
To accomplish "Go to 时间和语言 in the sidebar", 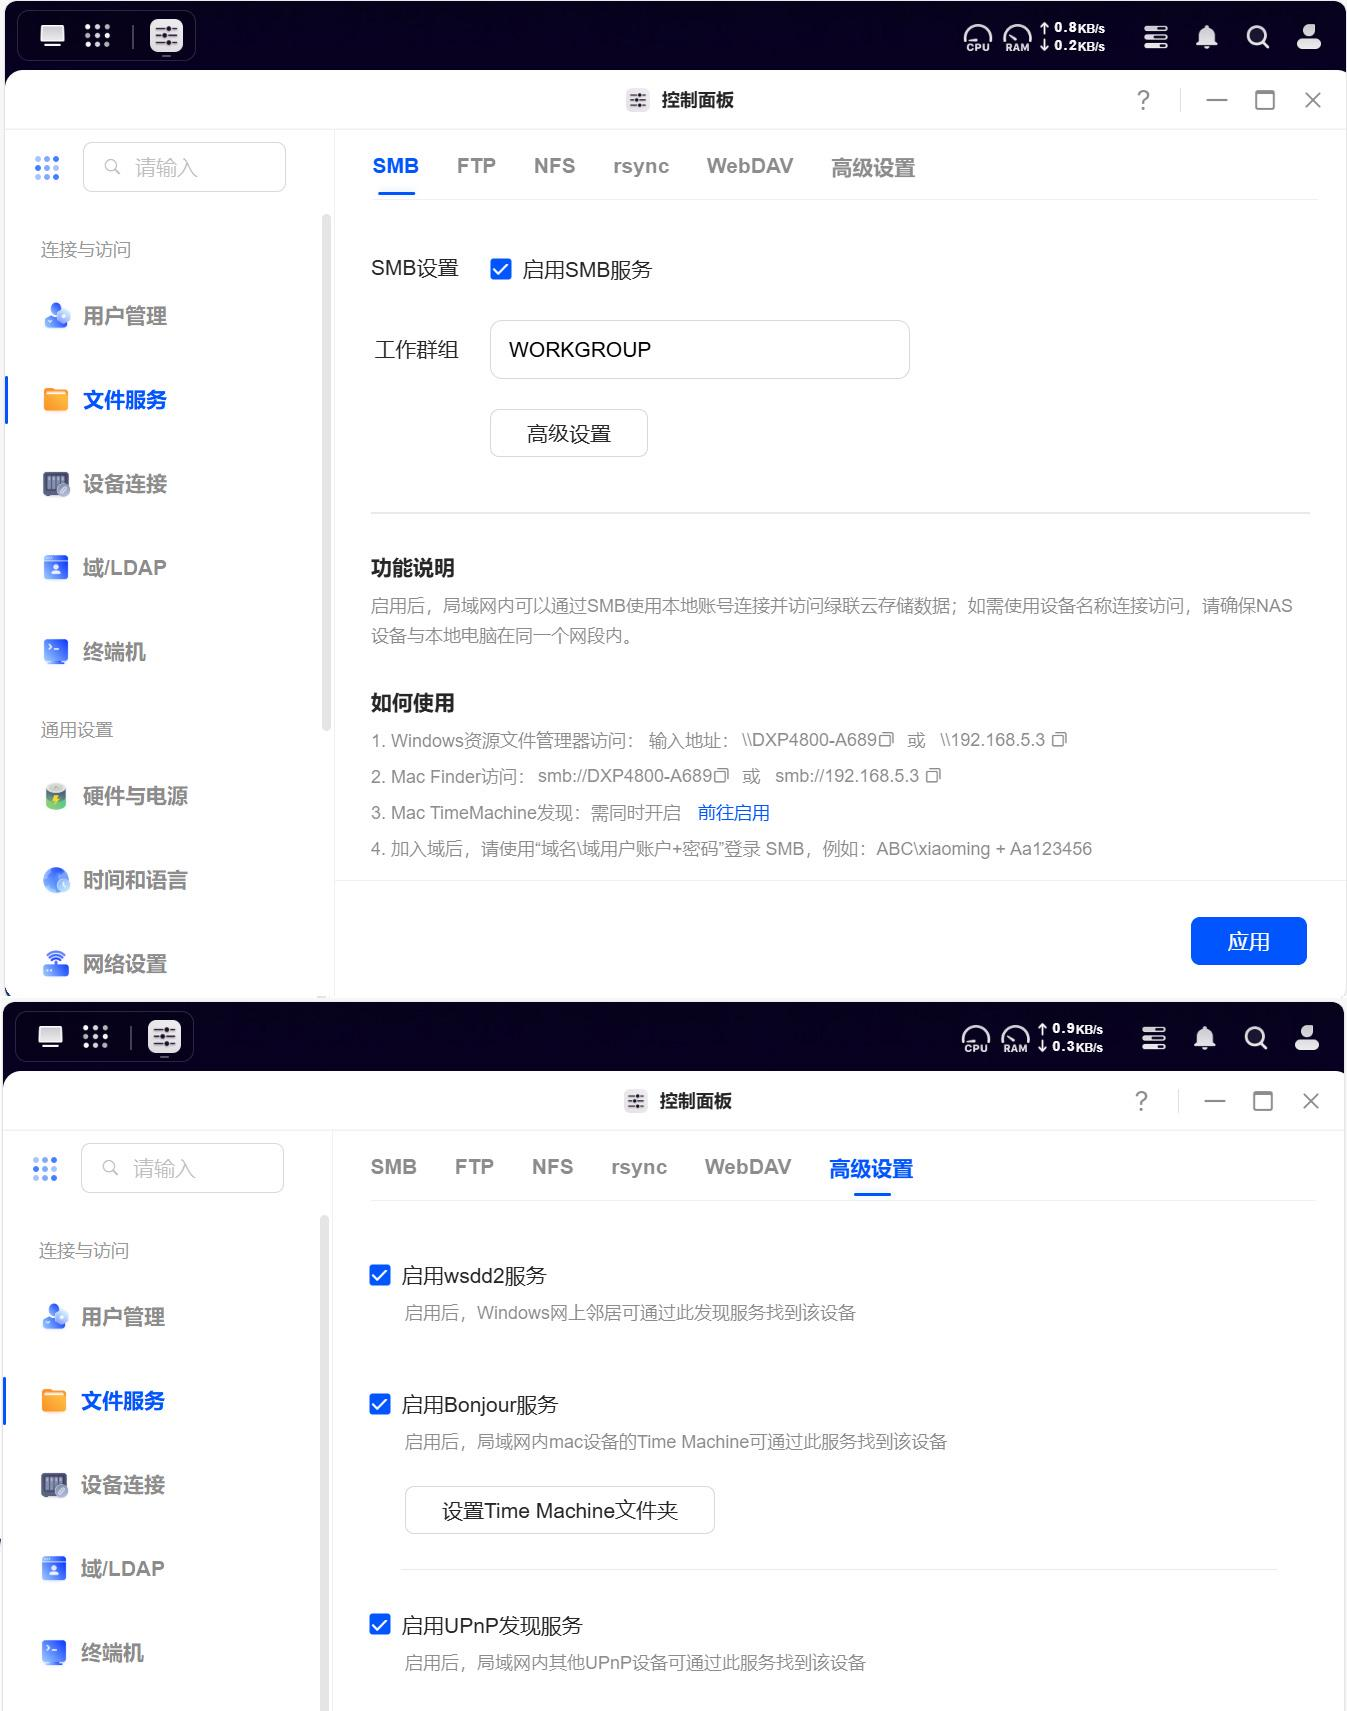I will (x=116, y=880).
